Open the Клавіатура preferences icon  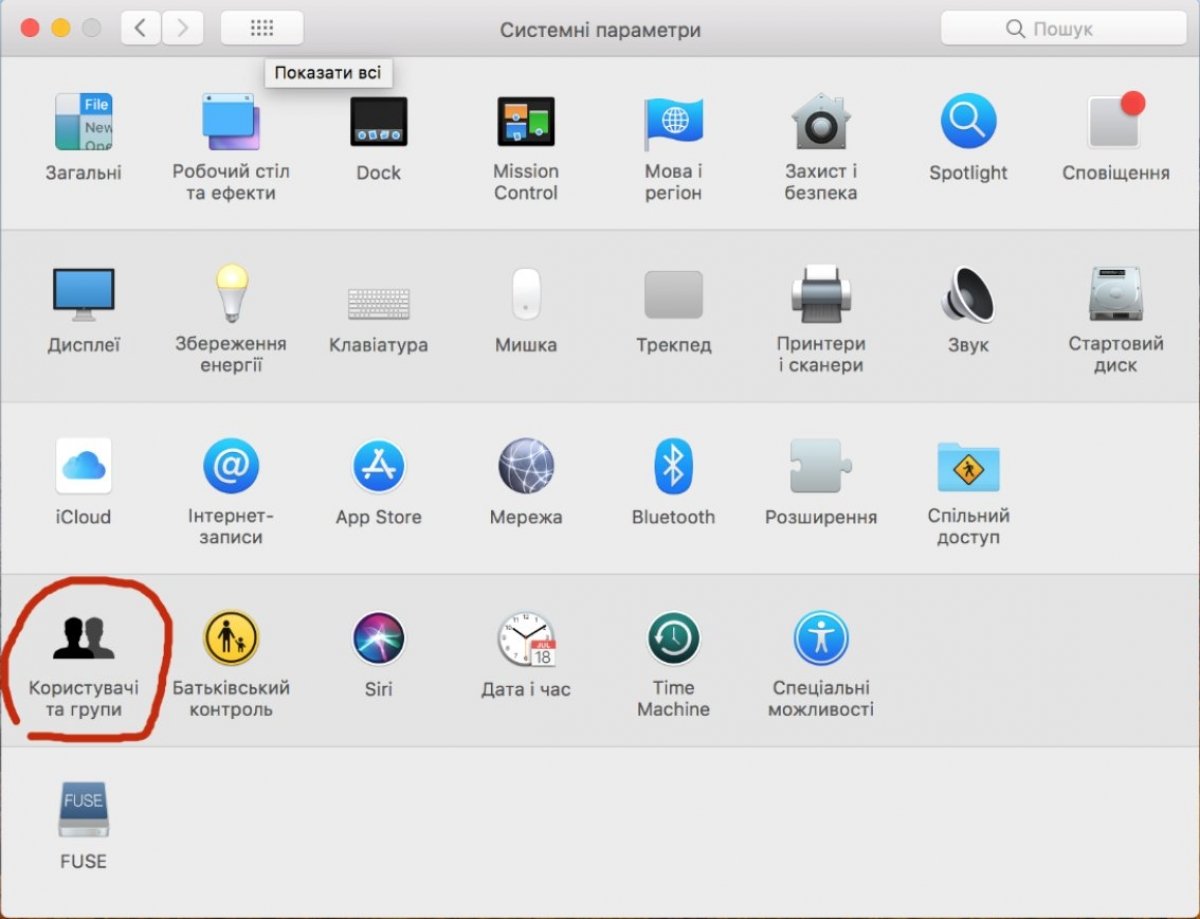tap(378, 303)
